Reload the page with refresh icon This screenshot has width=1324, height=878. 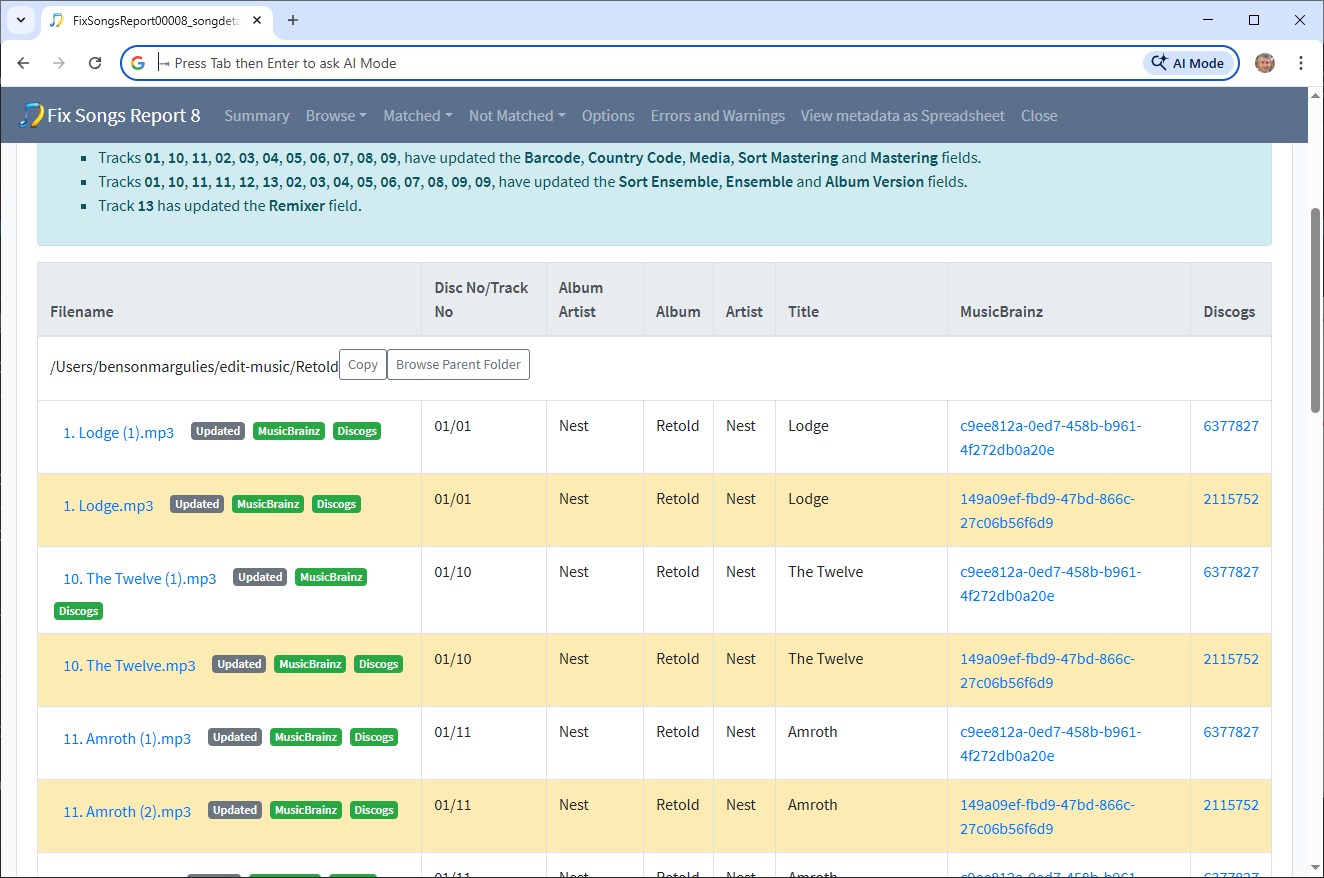[95, 63]
